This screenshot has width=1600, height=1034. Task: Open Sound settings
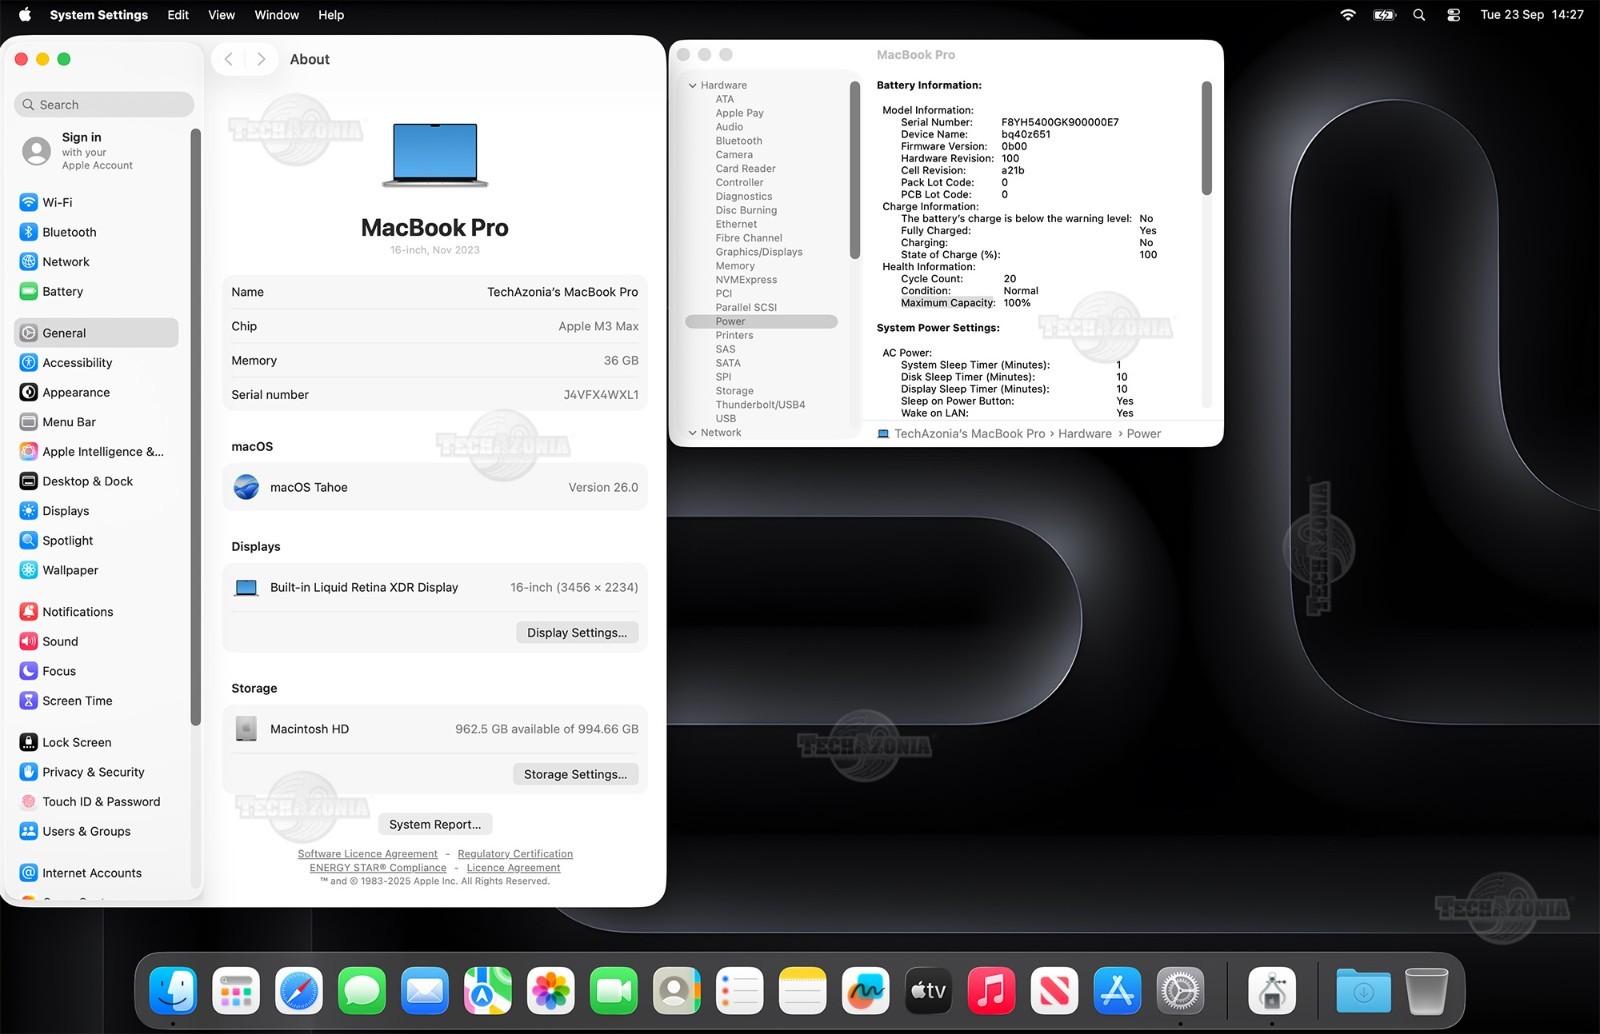tap(97, 642)
